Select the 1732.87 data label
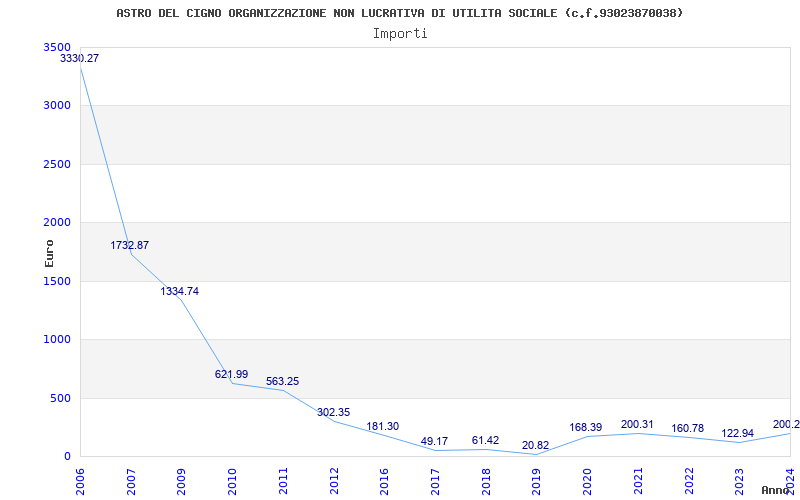The image size is (800, 500). click(x=130, y=245)
